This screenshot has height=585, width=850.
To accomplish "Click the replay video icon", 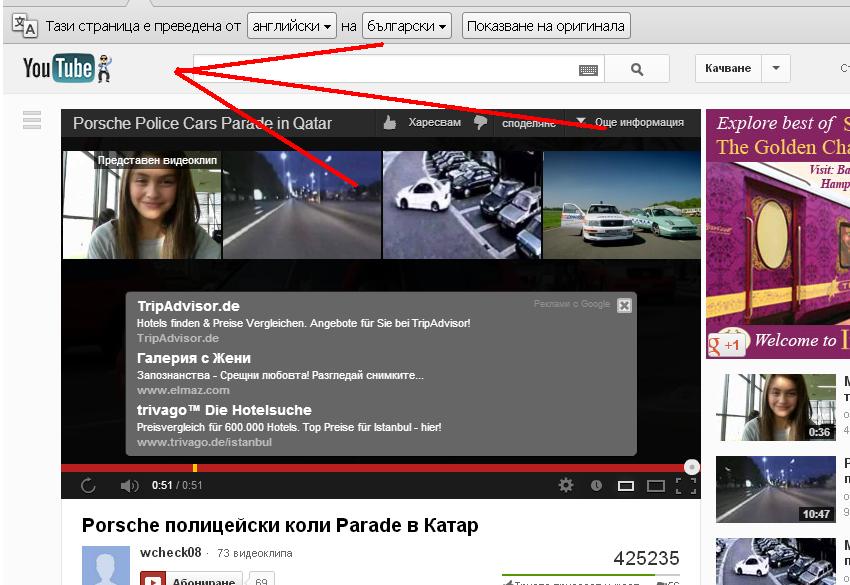I will pyautogui.click(x=88, y=485).
